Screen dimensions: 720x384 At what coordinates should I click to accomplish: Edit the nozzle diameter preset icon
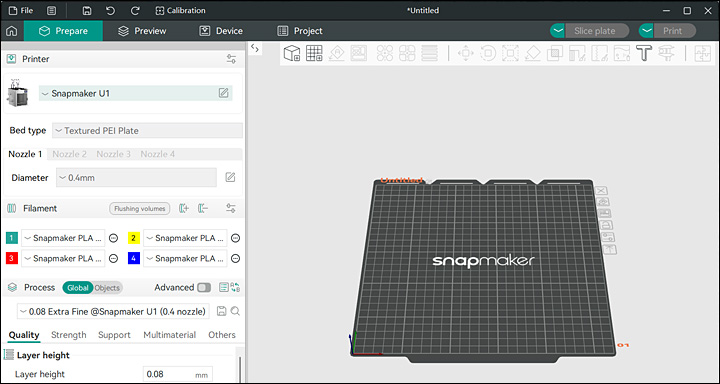pyautogui.click(x=231, y=177)
